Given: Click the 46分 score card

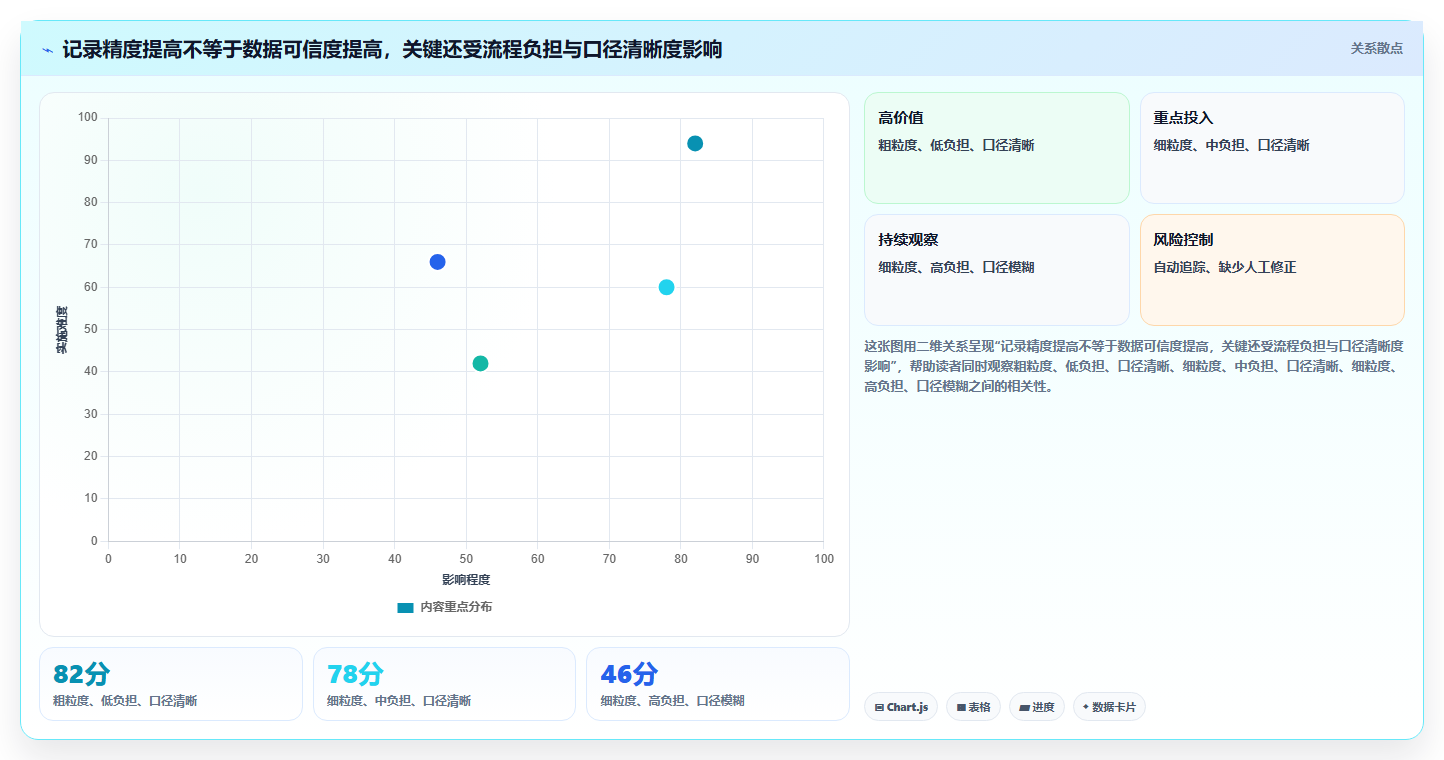Looking at the screenshot, I should pos(718,684).
